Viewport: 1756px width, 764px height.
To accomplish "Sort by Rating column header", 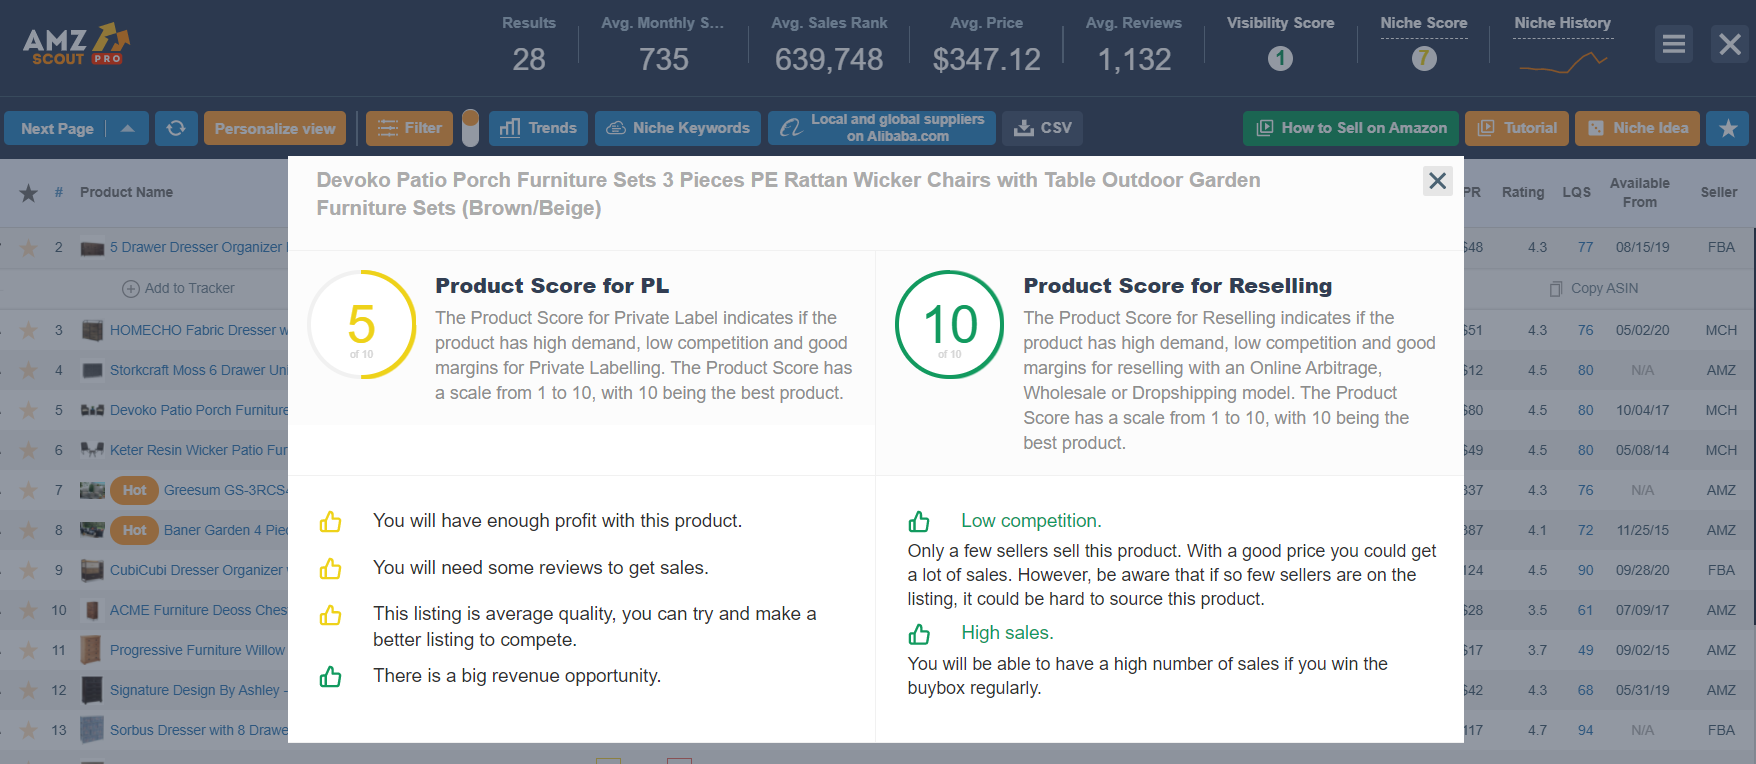I will (x=1522, y=192).
